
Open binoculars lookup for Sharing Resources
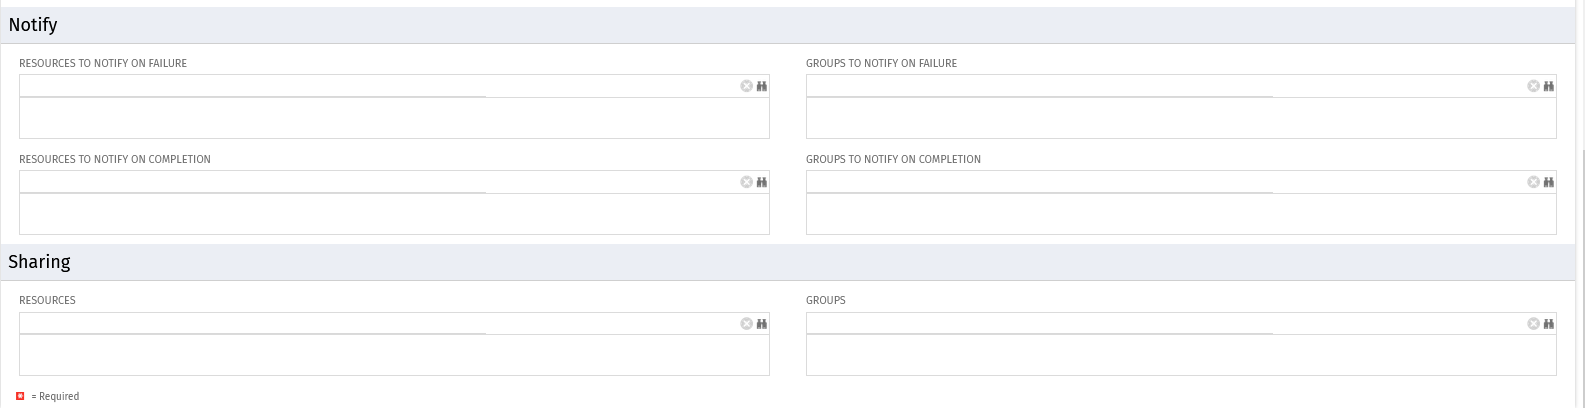point(762,324)
